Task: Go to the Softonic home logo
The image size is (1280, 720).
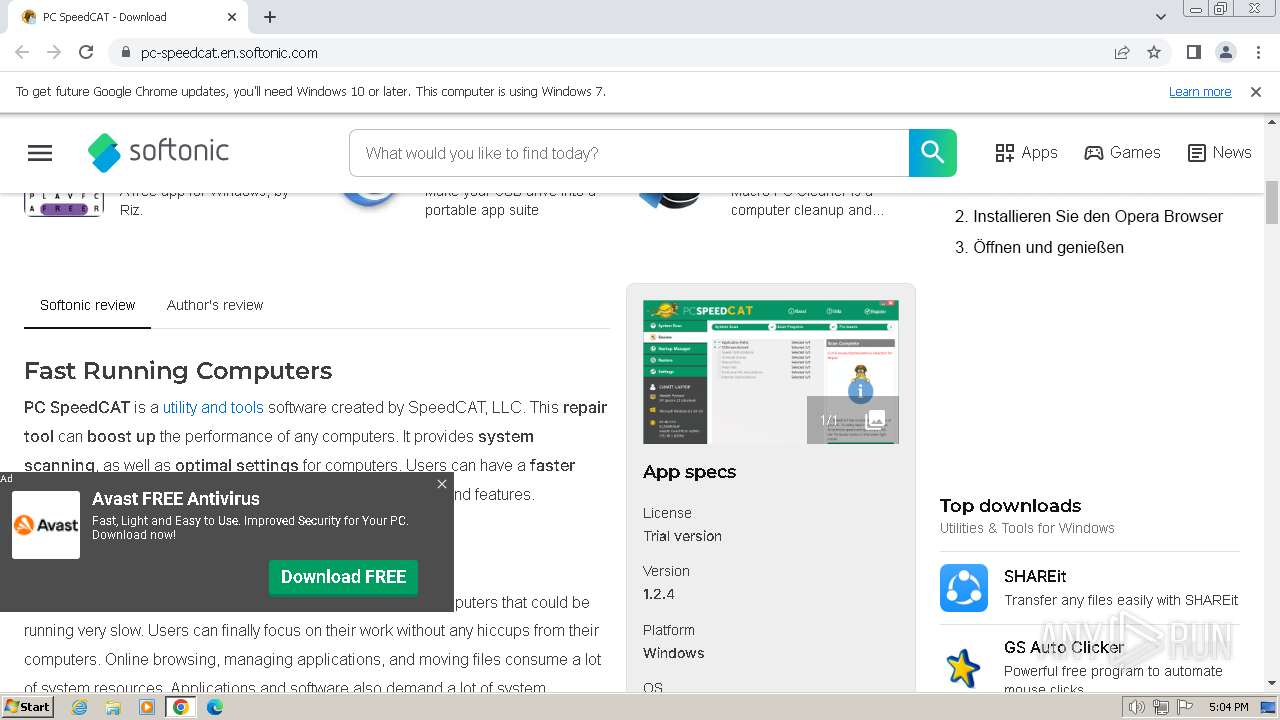Action: (158, 152)
